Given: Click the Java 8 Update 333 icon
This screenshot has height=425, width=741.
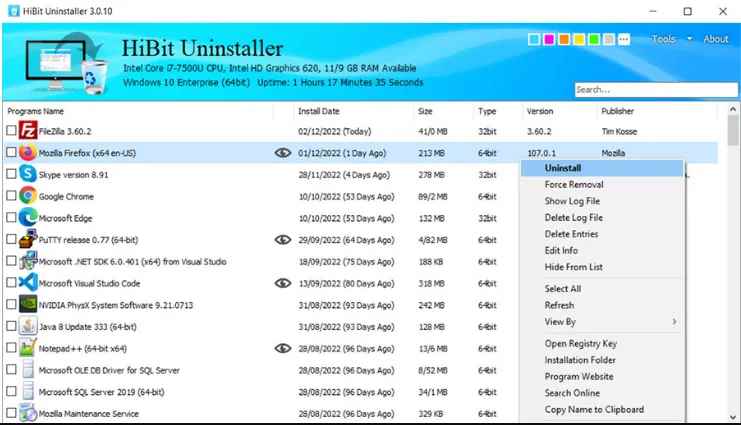Looking at the screenshot, I should (29, 327).
